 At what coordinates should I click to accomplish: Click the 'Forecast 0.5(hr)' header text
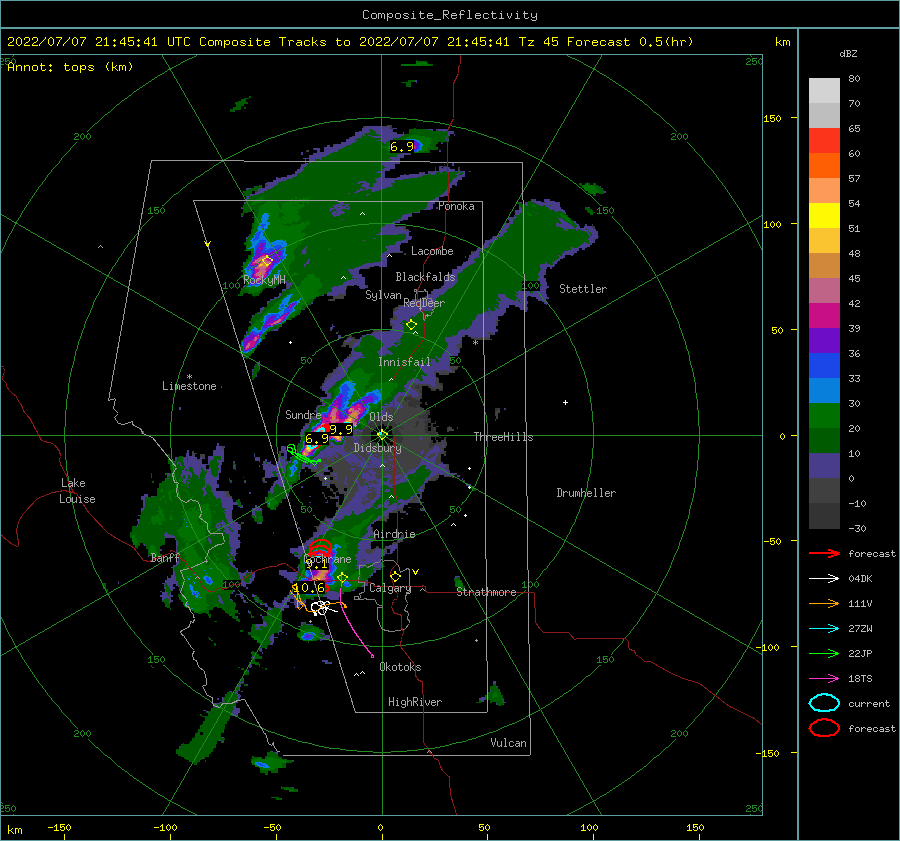click(630, 42)
